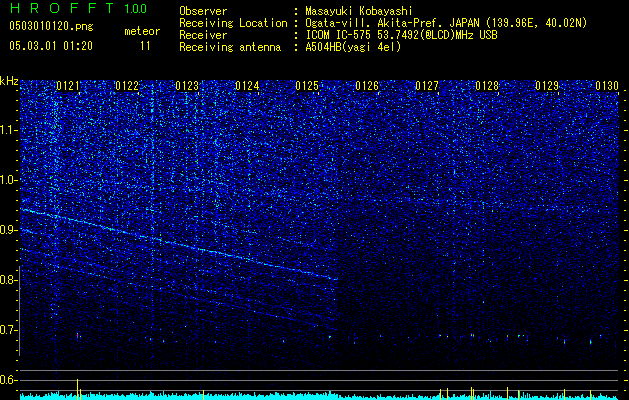Image resolution: width=629 pixels, height=400 pixels.
Task: Click the 0130 time marker
Action: (607, 86)
